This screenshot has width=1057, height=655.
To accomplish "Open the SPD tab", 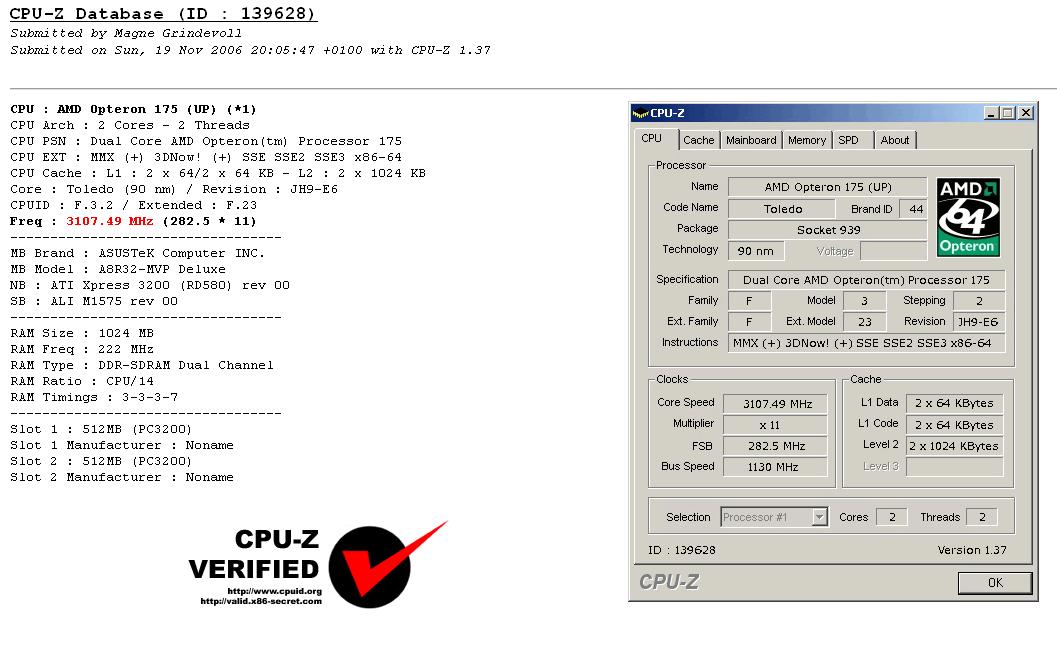I will point(849,140).
